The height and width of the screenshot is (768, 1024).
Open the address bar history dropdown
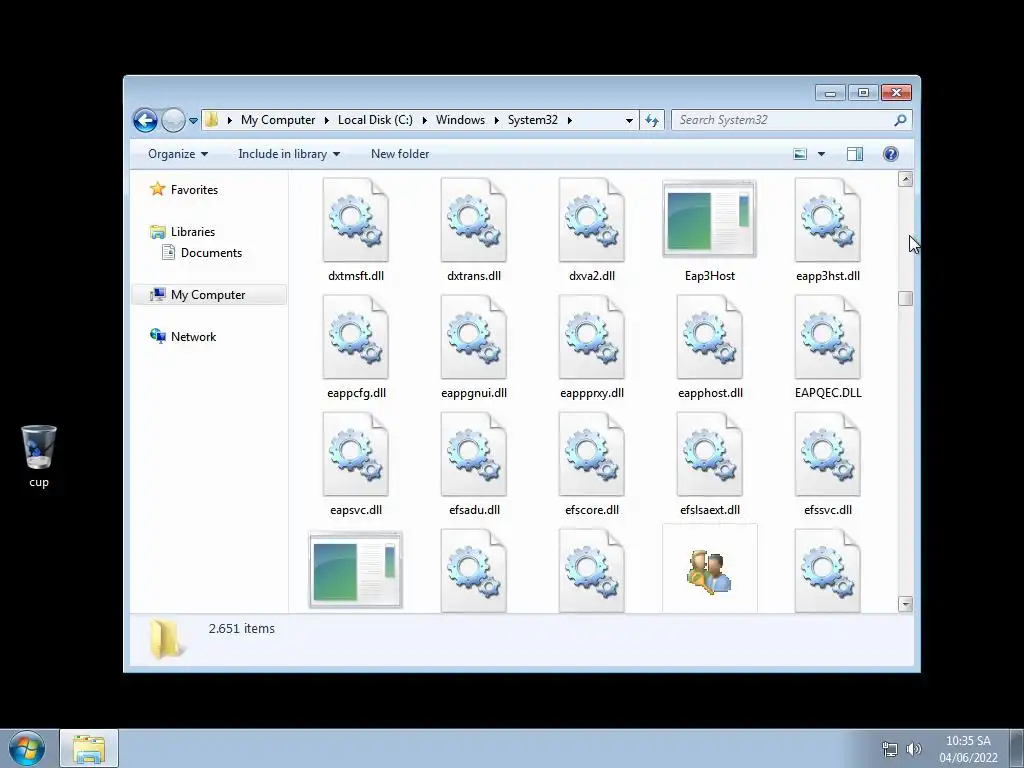[629, 120]
